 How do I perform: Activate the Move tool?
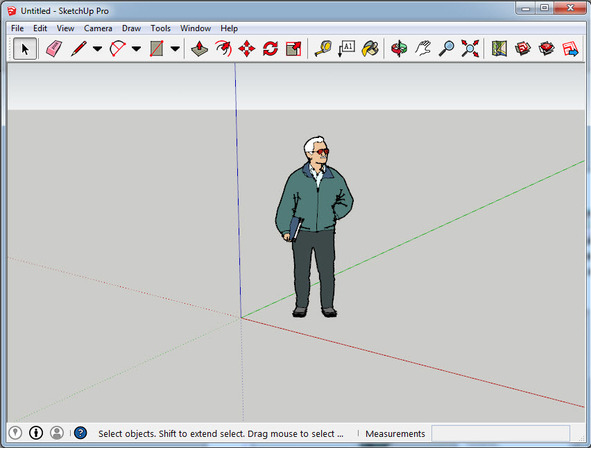[247, 49]
